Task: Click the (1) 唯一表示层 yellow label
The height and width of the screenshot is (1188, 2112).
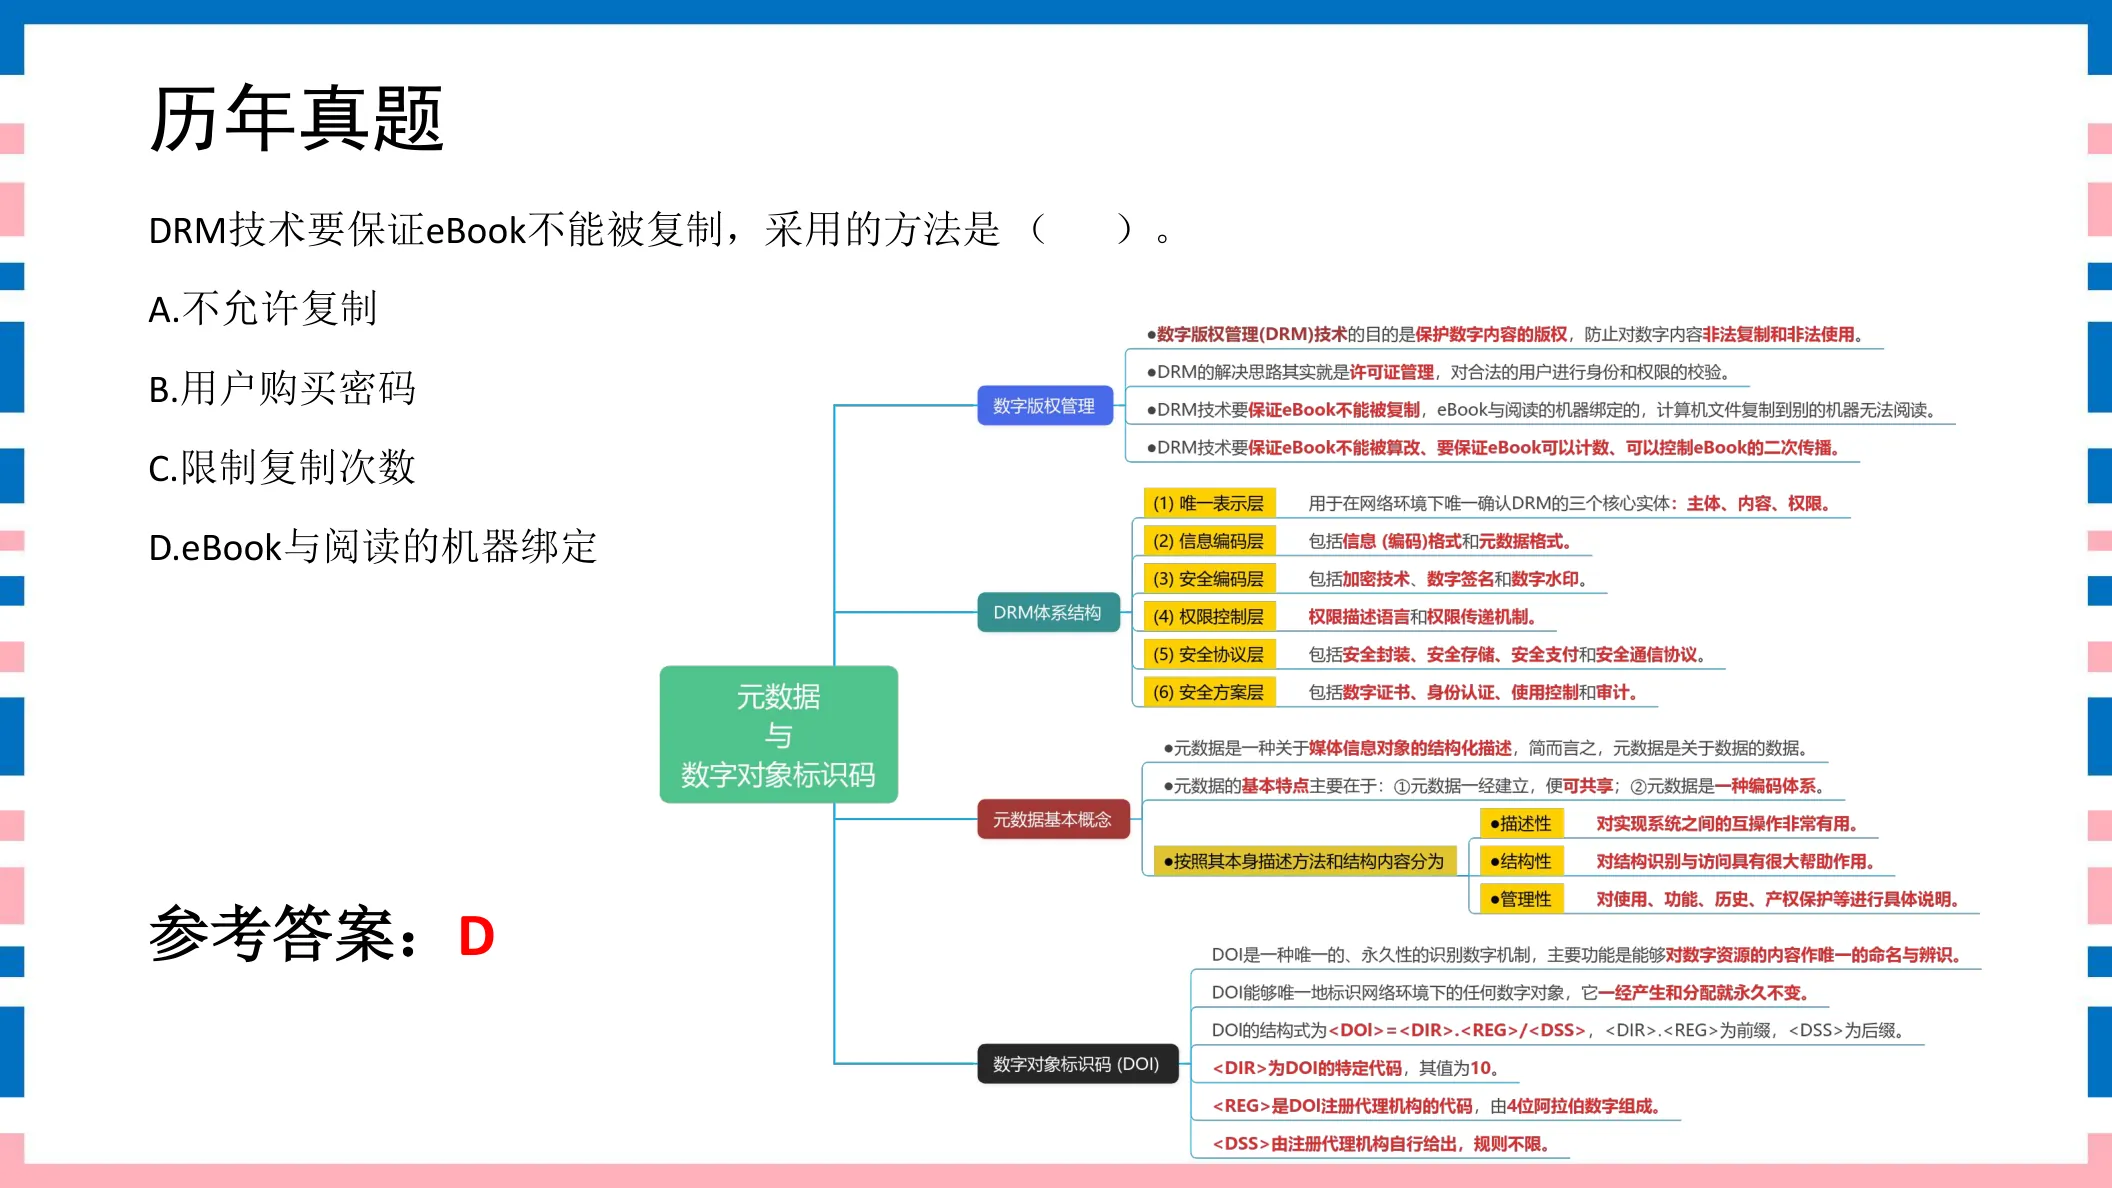Action: click(1209, 503)
